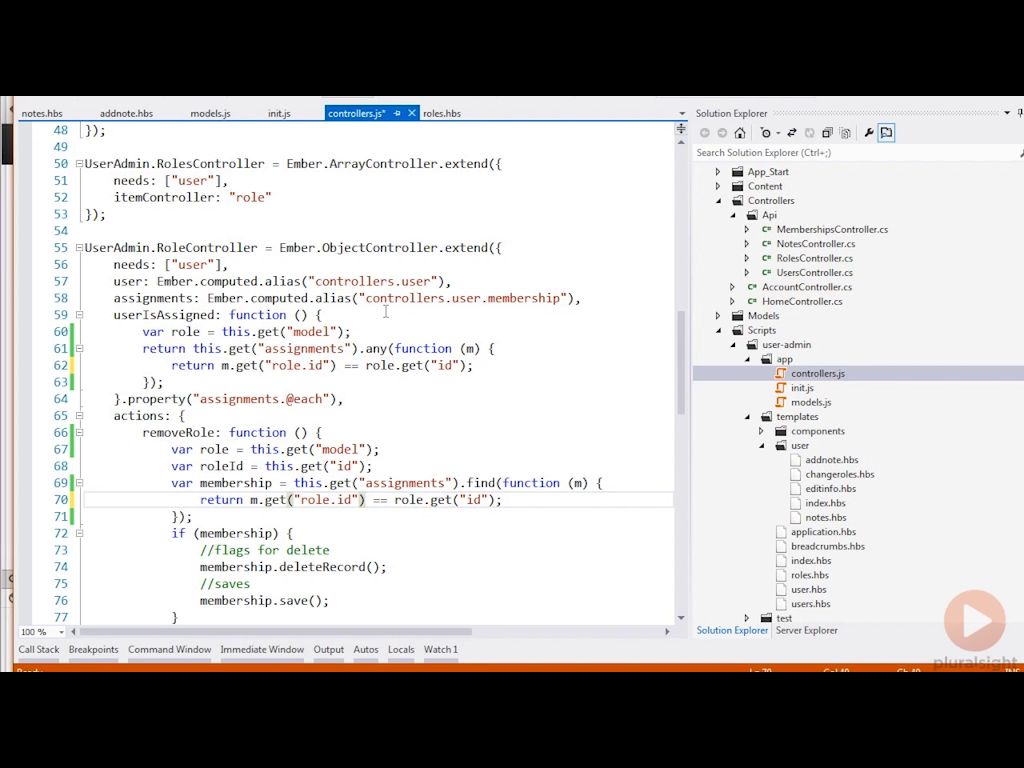Click the file icon of application.hbs
Viewport: 1024px width, 768px height.
[780, 532]
